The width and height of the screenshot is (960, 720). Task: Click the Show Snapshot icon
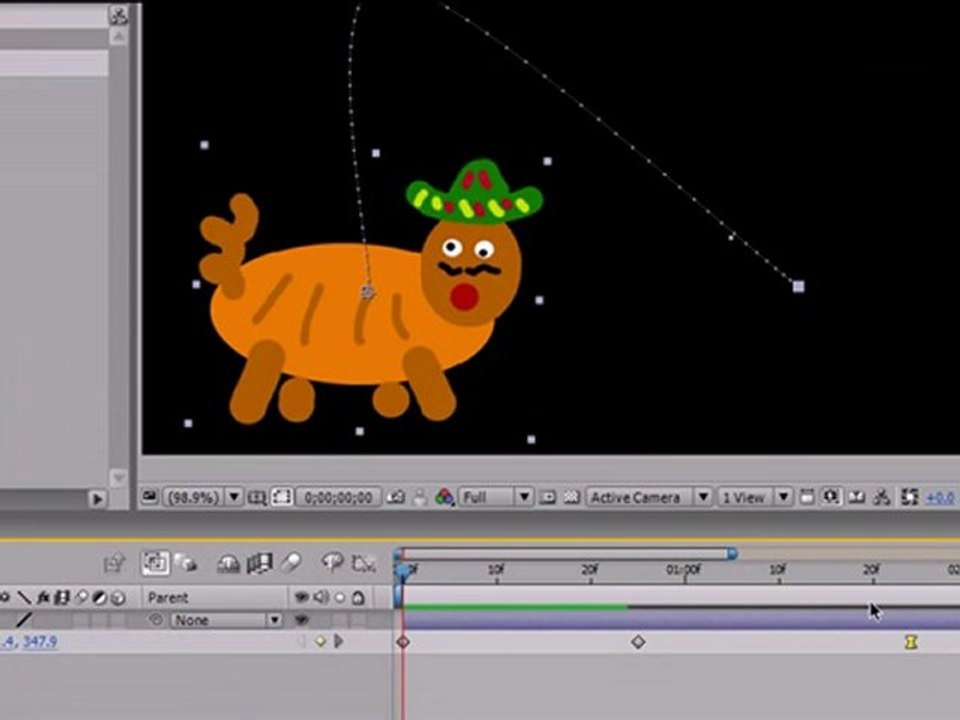[420, 497]
